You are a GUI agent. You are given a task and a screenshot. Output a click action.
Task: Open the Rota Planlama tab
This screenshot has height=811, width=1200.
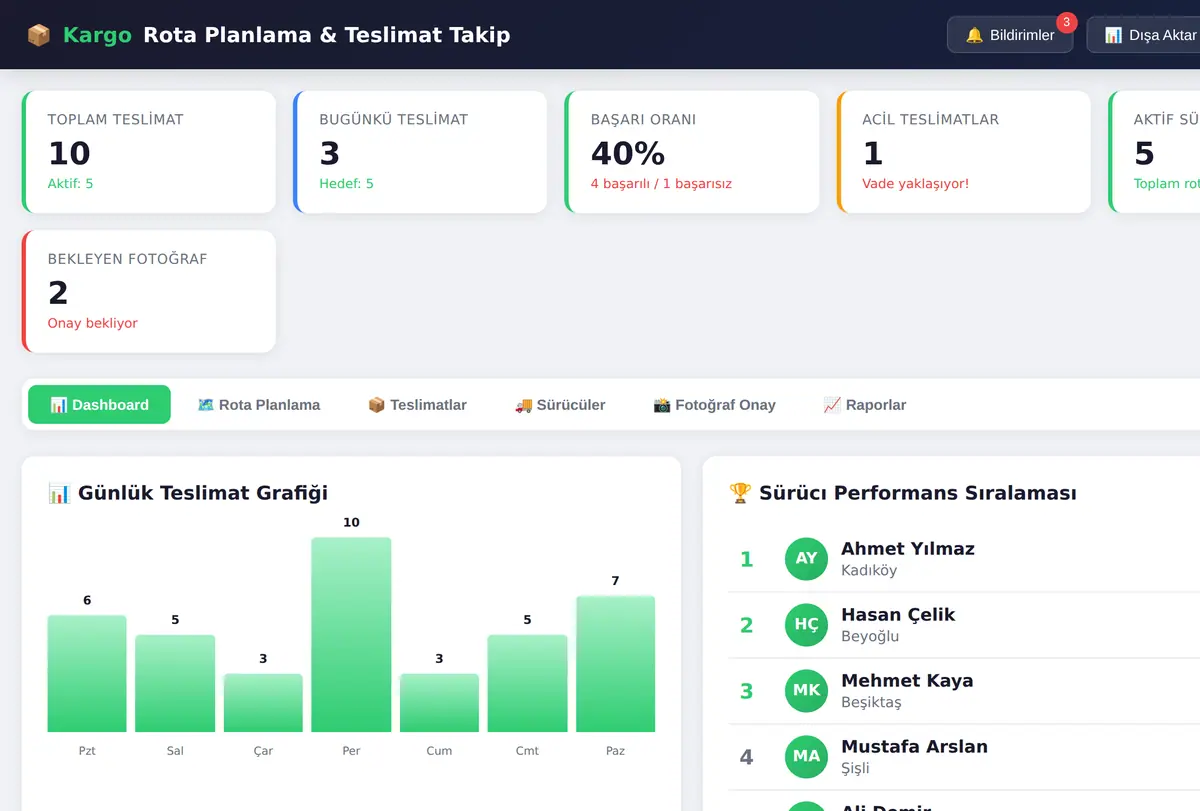(259, 405)
